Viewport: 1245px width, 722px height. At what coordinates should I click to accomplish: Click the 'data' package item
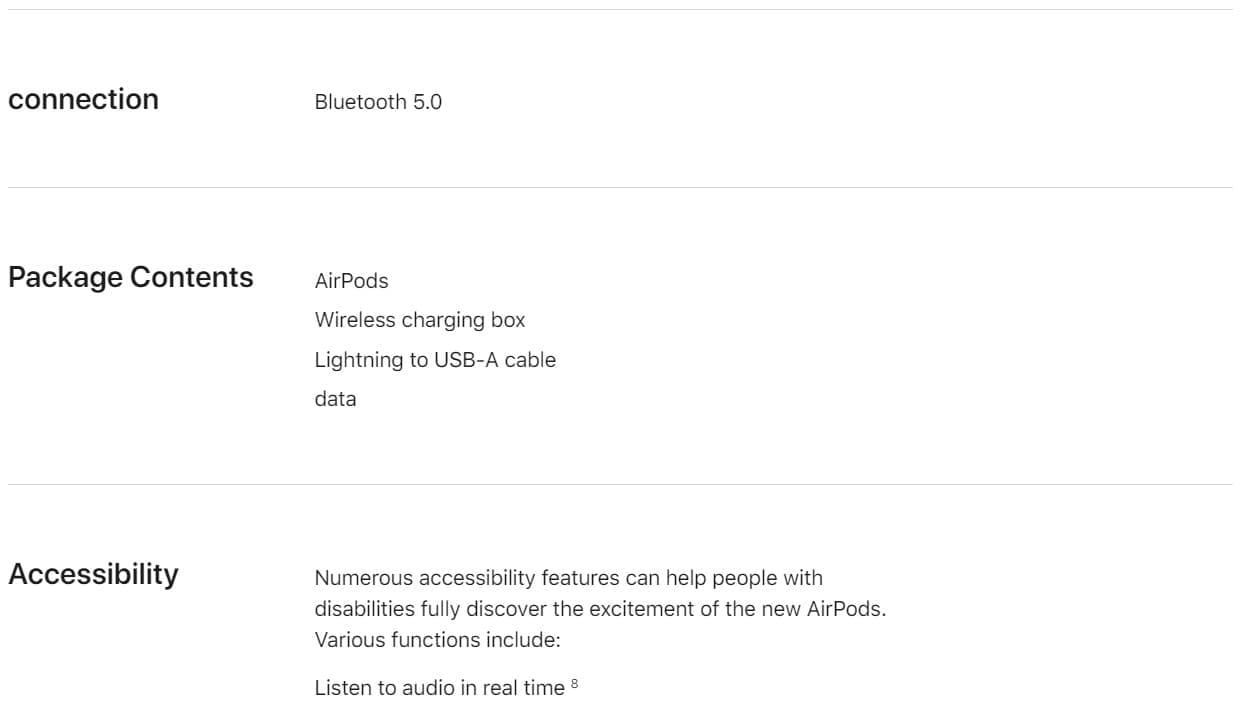click(x=335, y=399)
